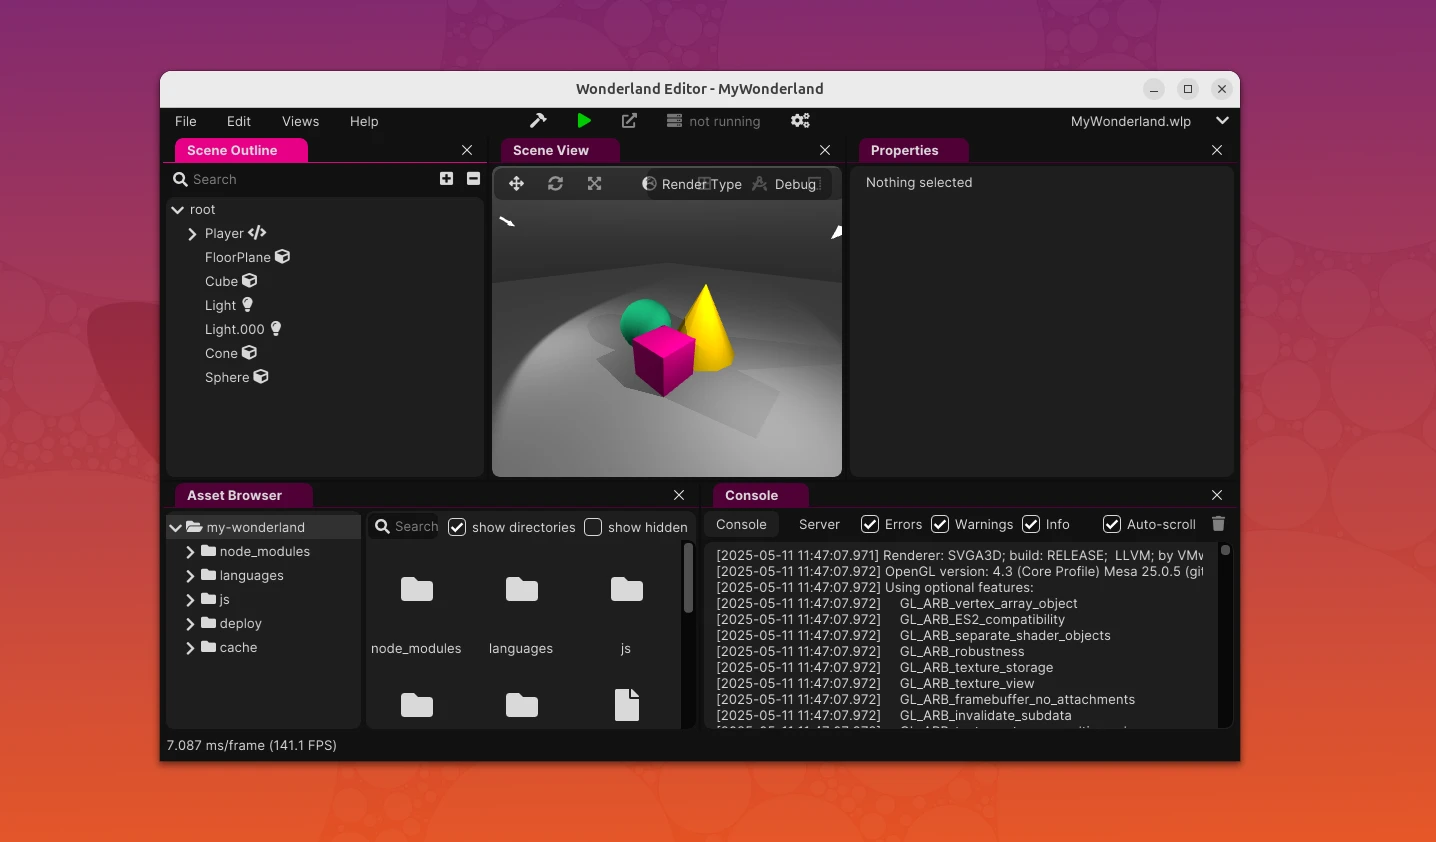Click the refresh icon in Scene View toolbar
This screenshot has height=842, width=1436.
[x=555, y=184]
